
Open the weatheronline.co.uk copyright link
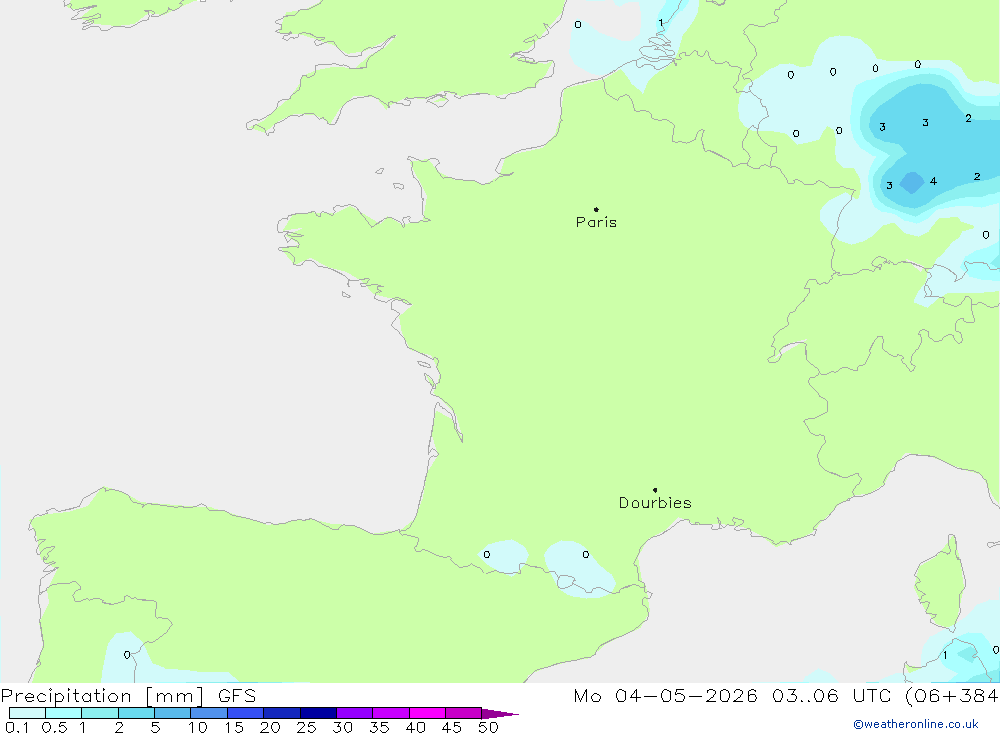point(916,724)
